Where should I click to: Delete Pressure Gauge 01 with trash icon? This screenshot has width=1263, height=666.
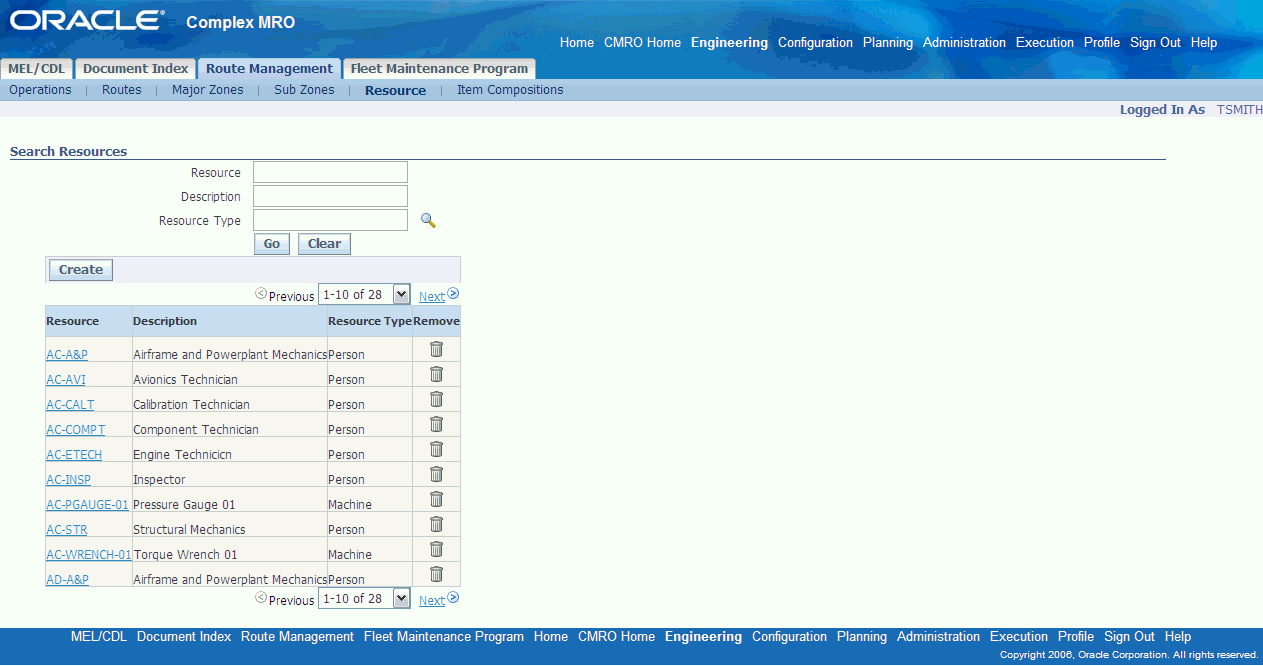tap(436, 499)
